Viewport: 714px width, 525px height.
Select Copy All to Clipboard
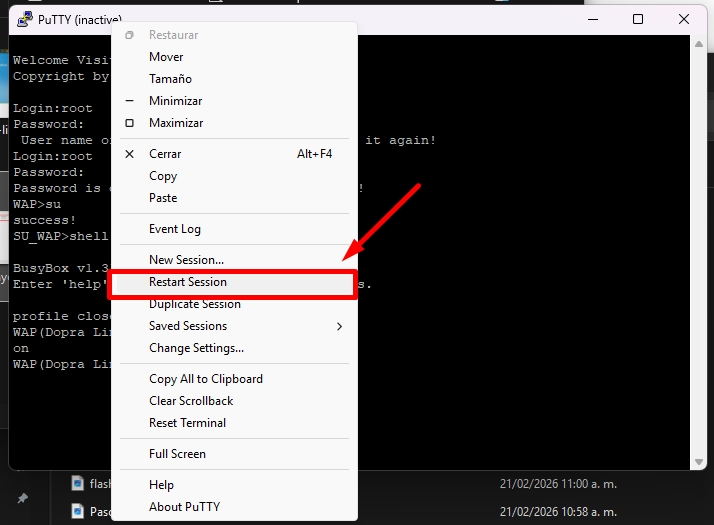click(x=205, y=379)
